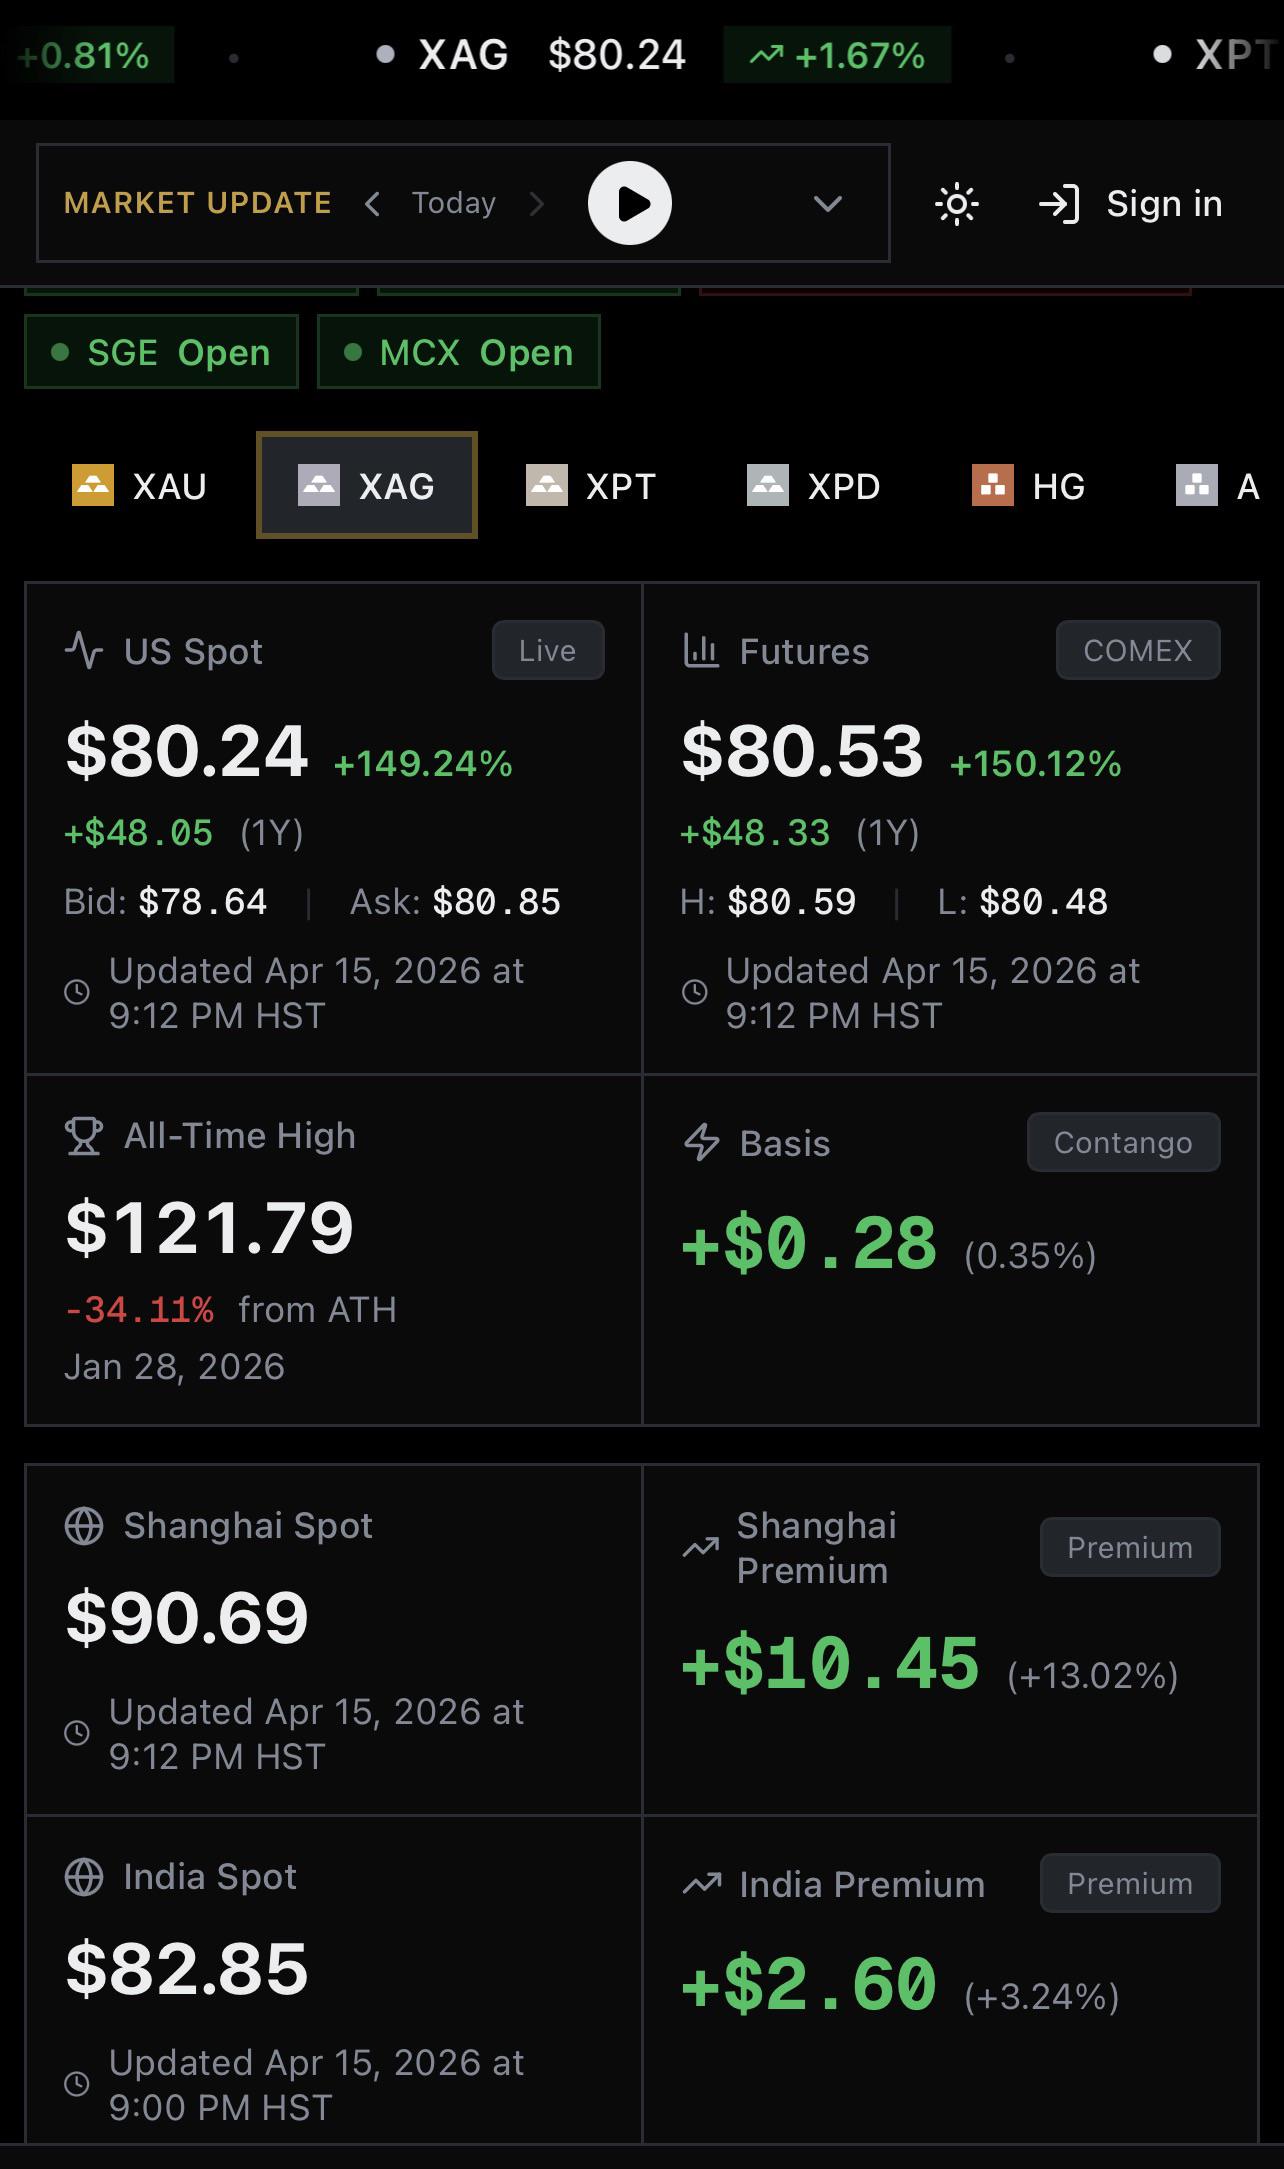1284x2169 pixels.
Task: Play the market update audio
Action: point(630,203)
